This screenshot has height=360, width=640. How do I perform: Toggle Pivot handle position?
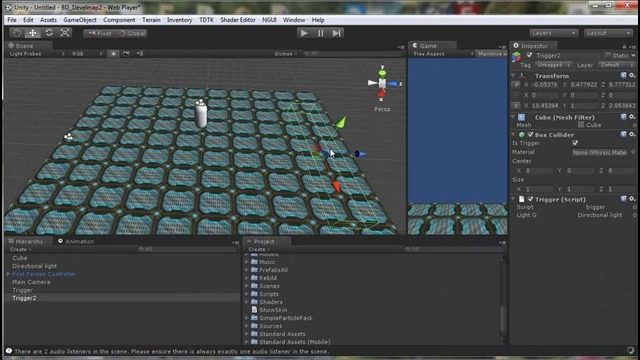coord(100,33)
